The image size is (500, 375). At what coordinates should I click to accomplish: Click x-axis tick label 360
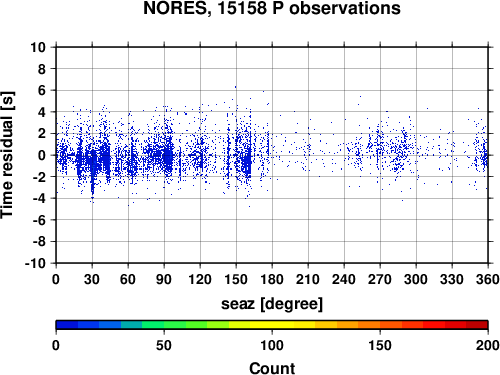tap(488, 279)
